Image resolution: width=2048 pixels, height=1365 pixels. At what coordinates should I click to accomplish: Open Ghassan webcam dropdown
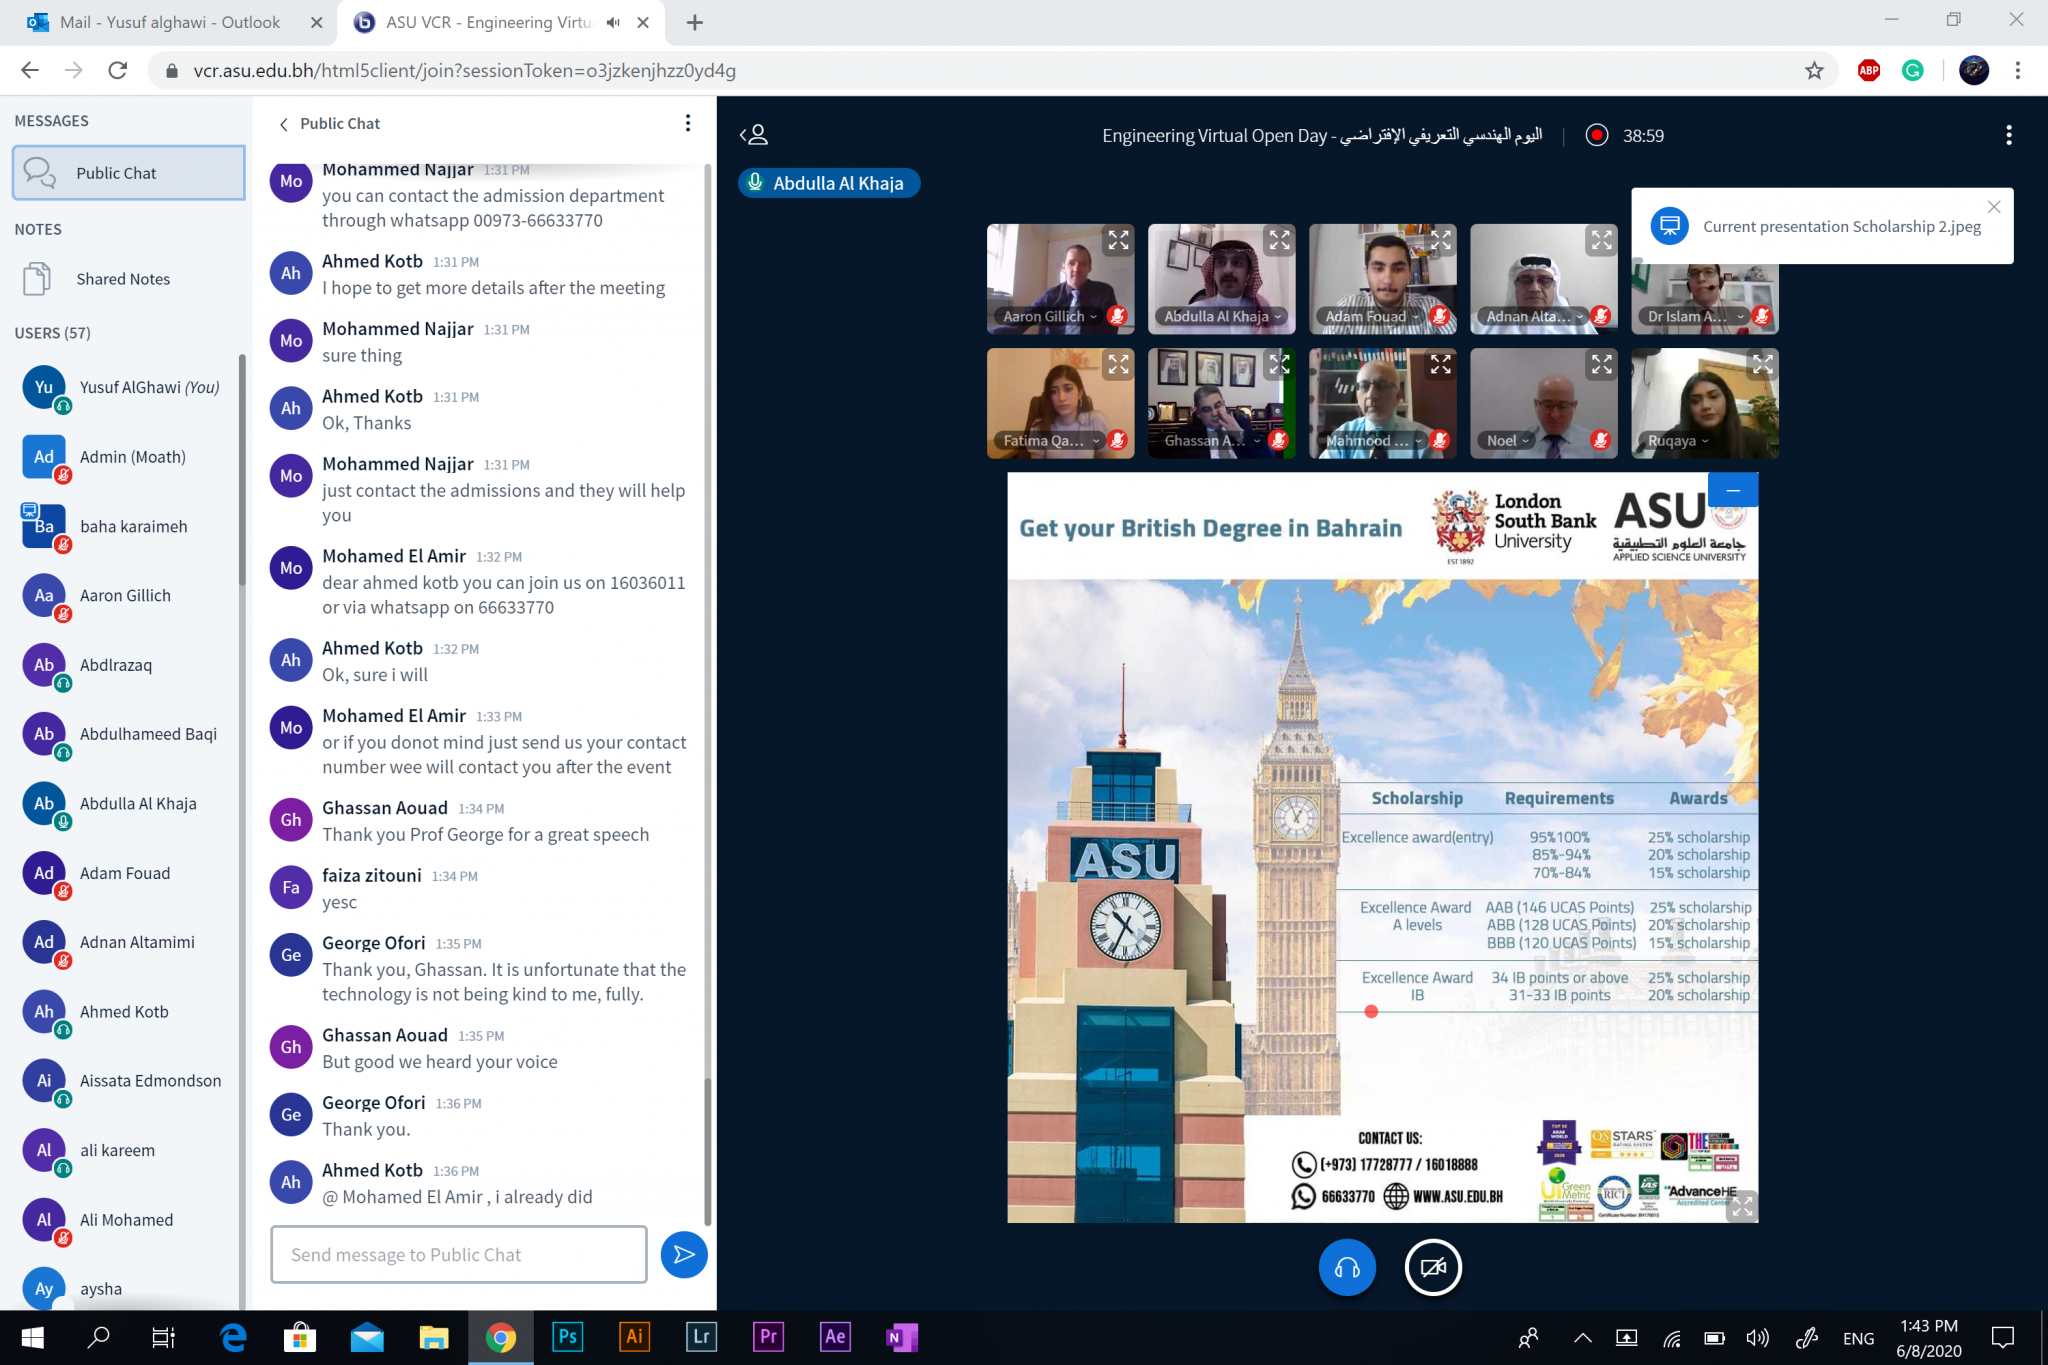[1211, 440]
